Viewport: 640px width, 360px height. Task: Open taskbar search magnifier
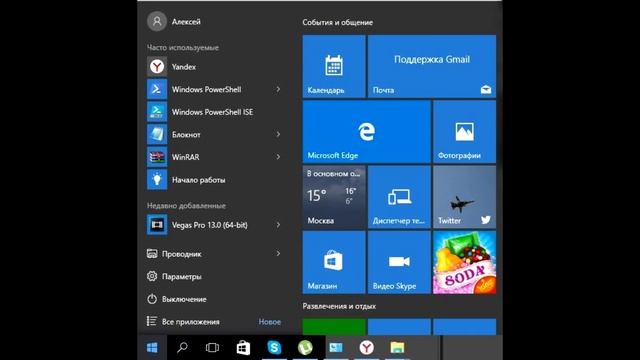coord(182,348)
